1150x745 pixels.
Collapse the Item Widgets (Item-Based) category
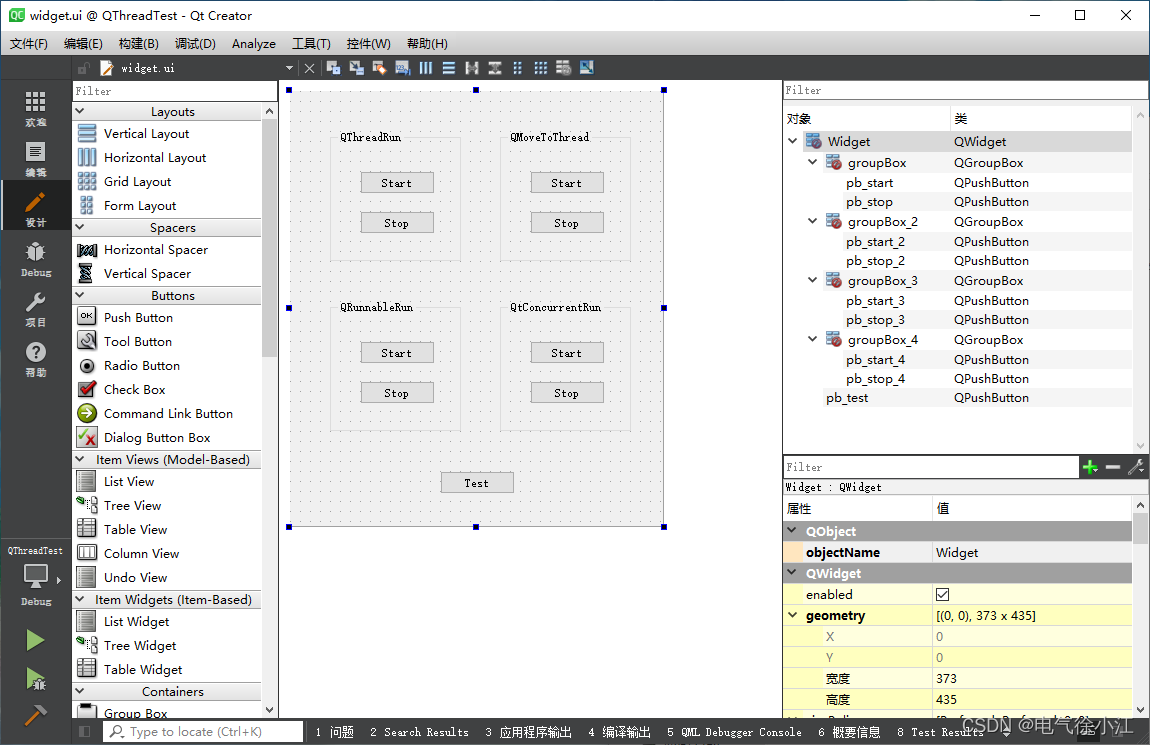coord(80,600)
